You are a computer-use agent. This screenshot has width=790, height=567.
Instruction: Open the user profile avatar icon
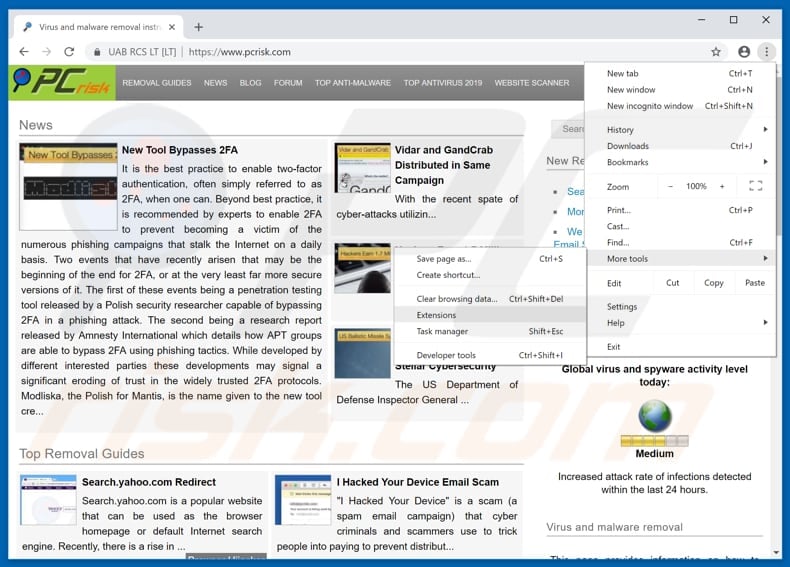744,52
